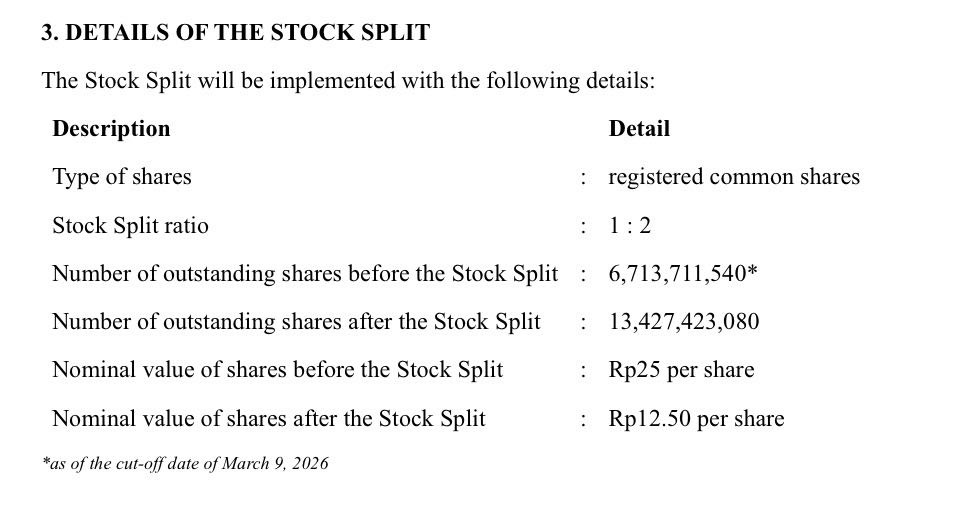Select the value "Rp25 per share"

681,370
